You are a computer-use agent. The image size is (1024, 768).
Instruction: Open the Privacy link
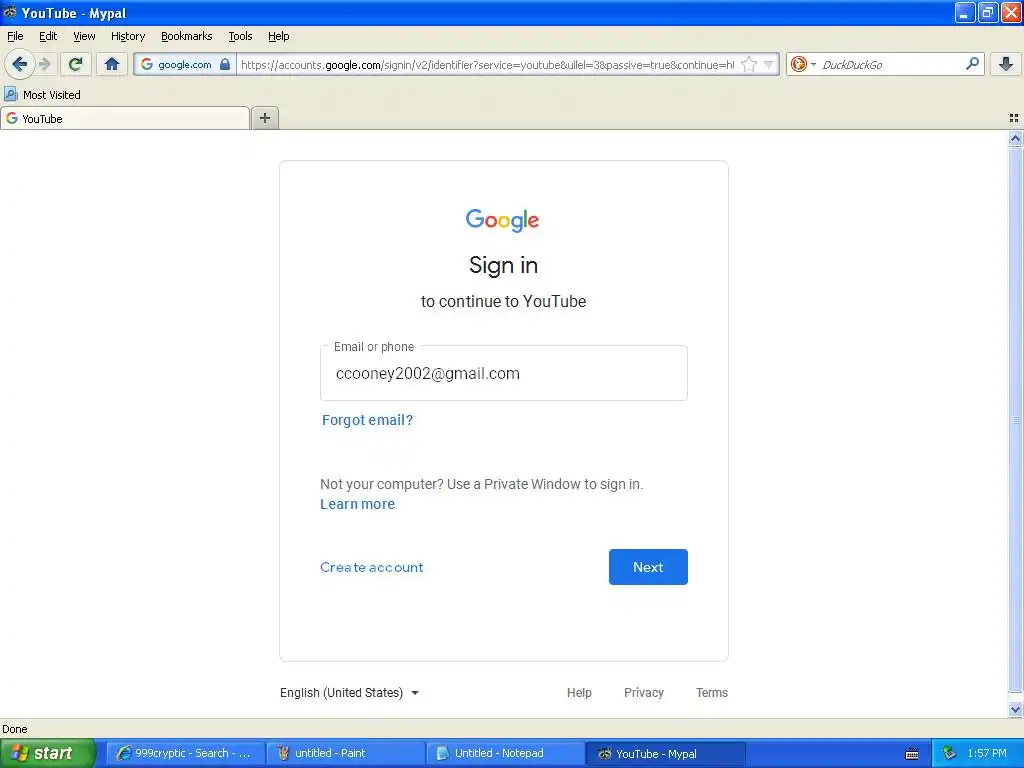(x=643, y=692)
